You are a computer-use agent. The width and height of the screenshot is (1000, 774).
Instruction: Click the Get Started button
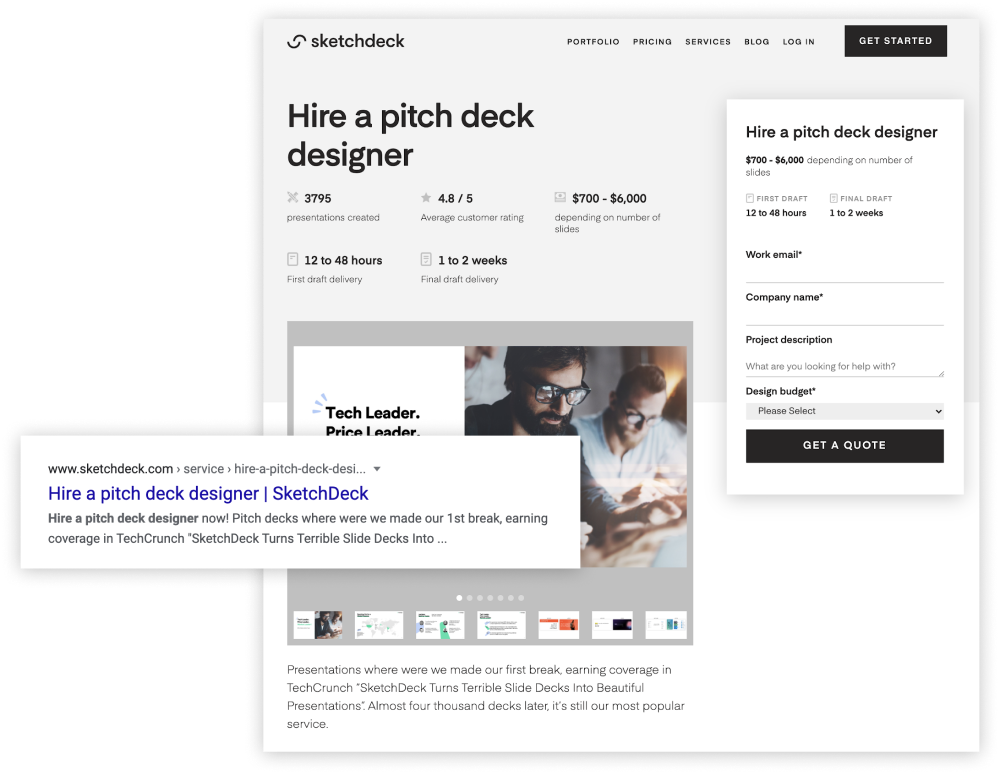pos(895,41)
